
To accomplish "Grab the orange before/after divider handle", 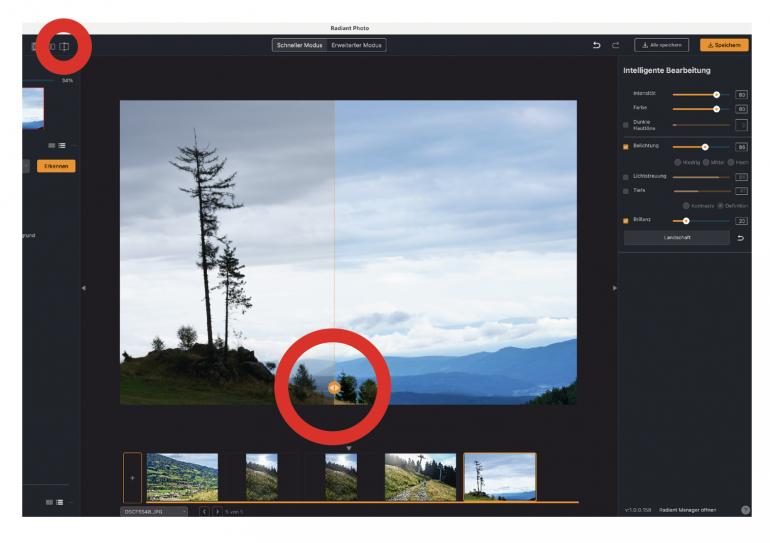I will coord(333,388).
